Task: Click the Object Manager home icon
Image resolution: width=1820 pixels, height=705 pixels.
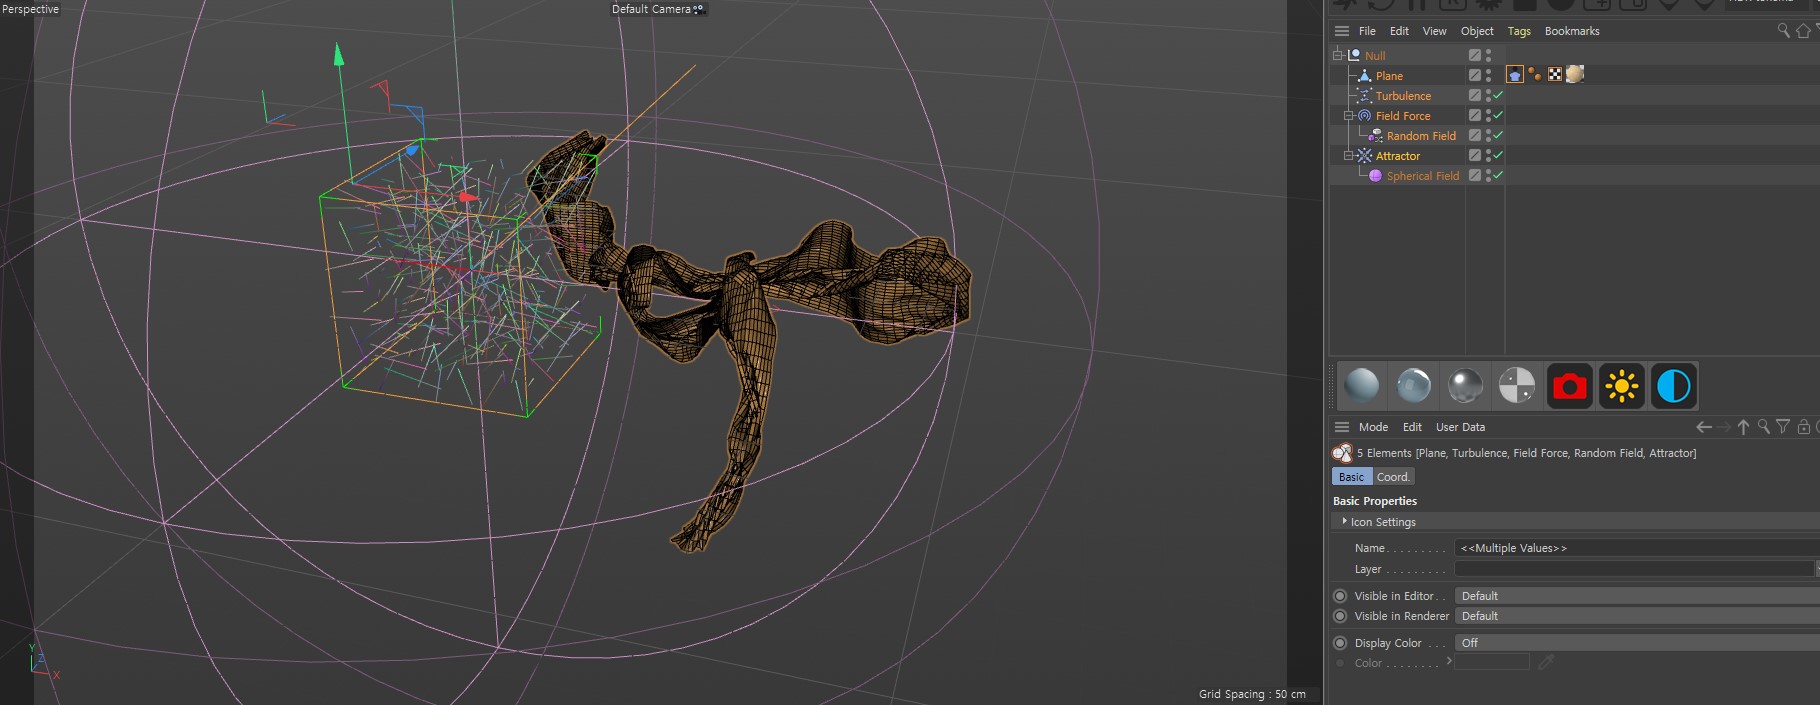Action: [1803, 31]
